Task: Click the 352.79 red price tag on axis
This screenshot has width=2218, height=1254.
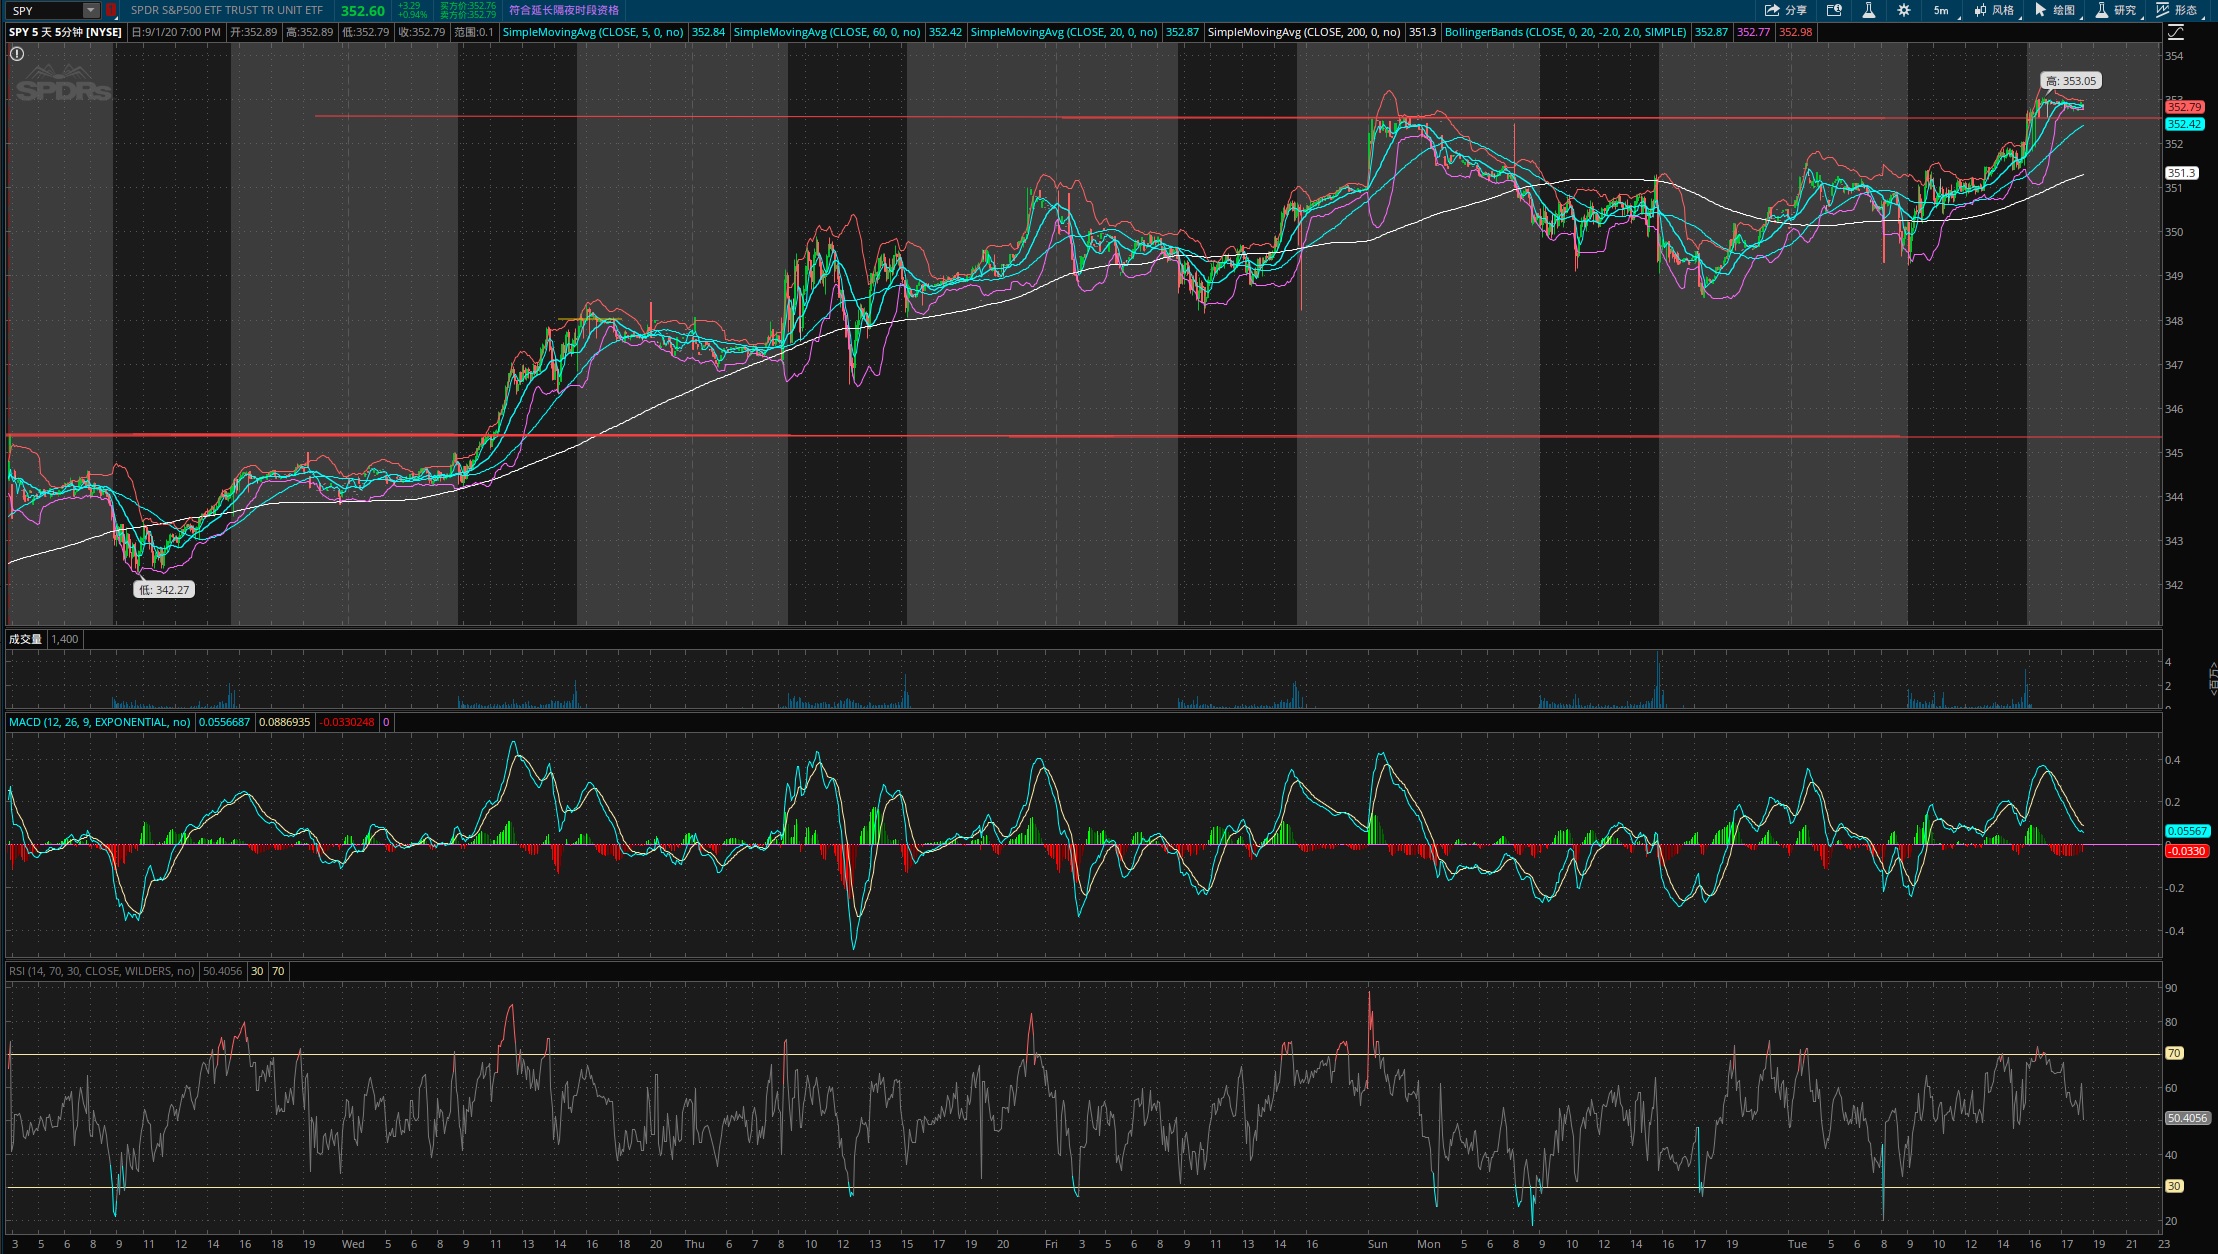Action: click(2184, 107)
